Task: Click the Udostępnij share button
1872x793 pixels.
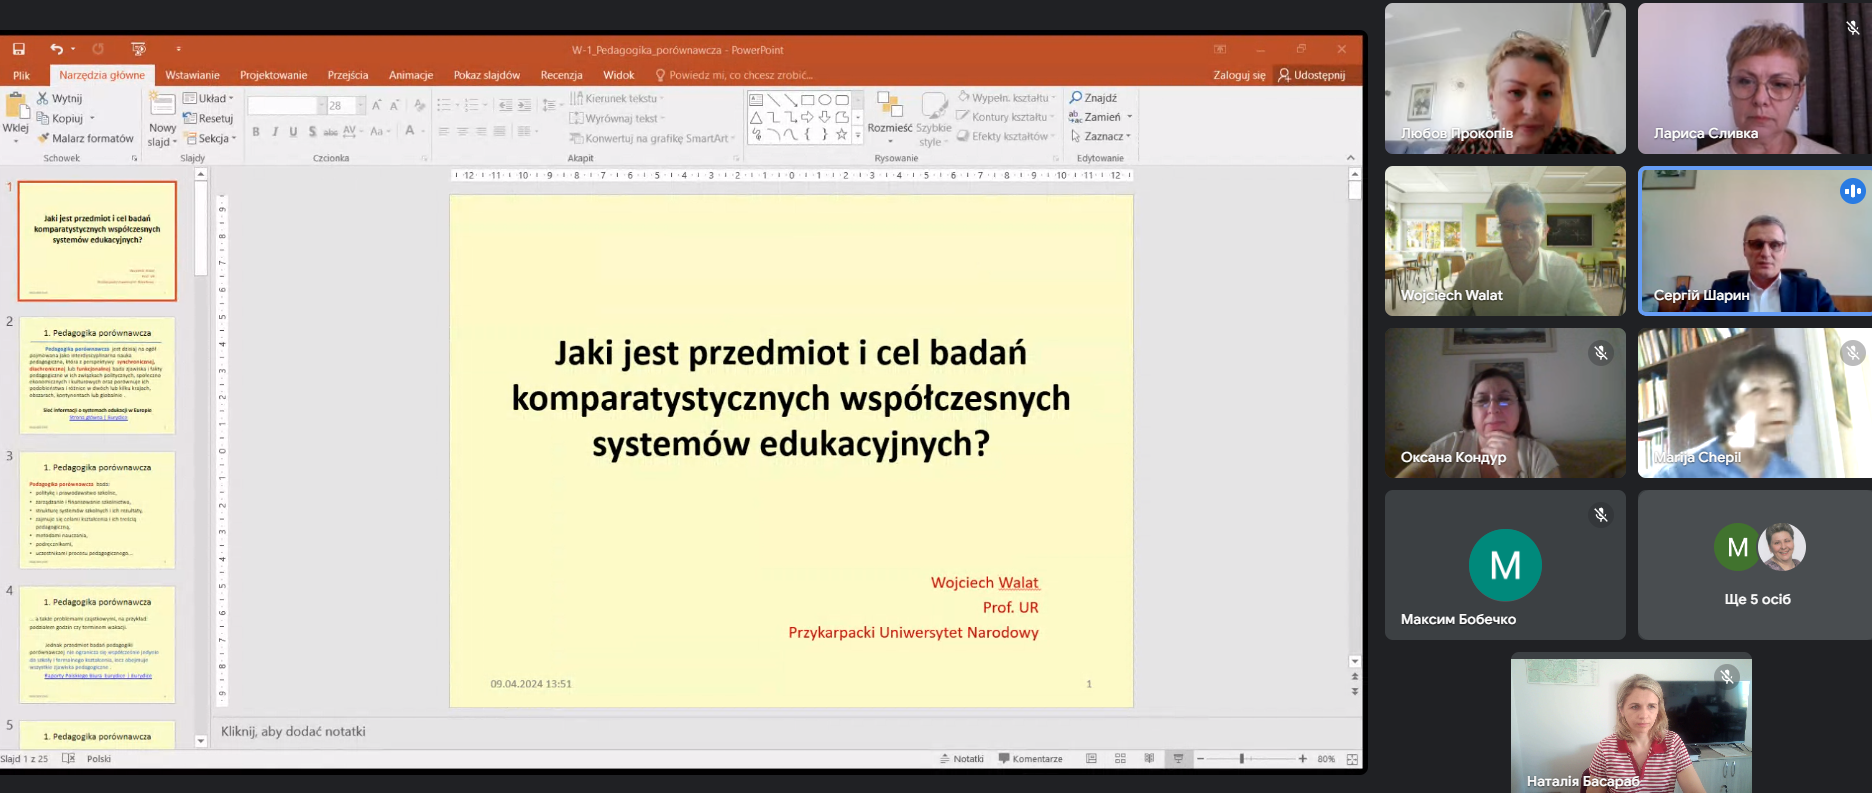Action: [1312, 75]
